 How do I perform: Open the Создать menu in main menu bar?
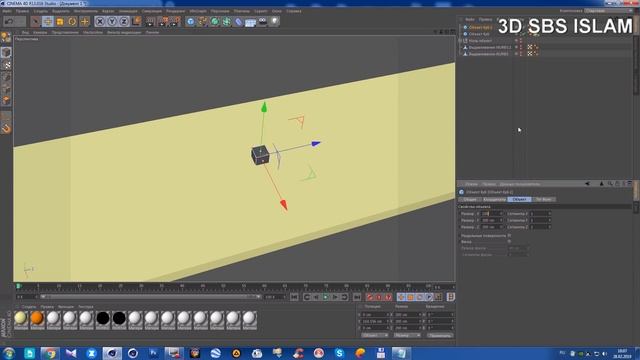(40, 11)
